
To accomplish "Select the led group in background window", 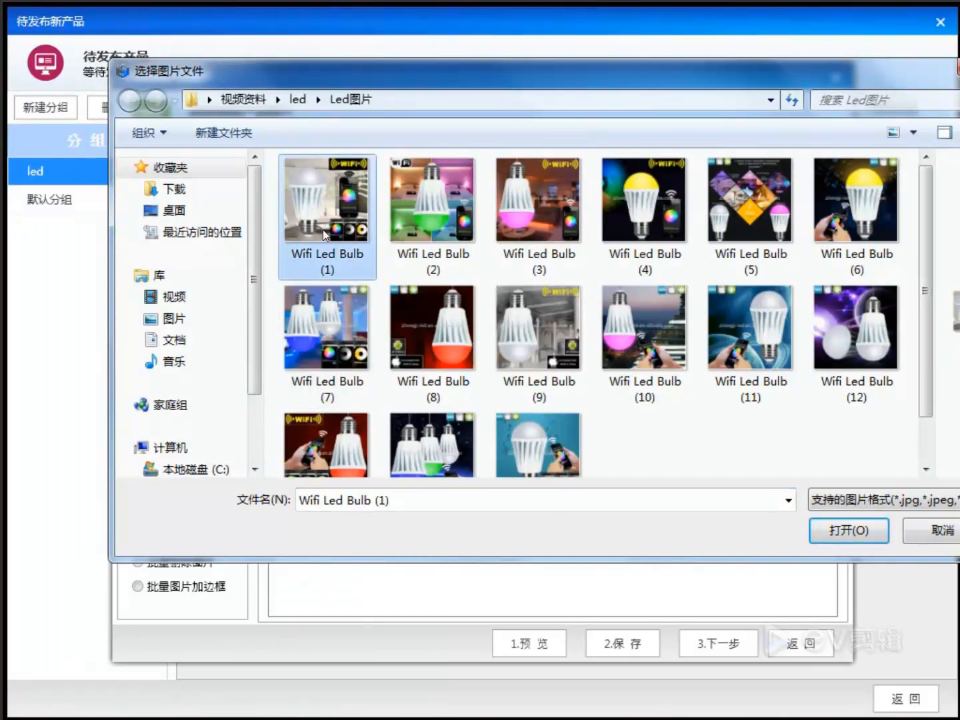I will [58, 171].
